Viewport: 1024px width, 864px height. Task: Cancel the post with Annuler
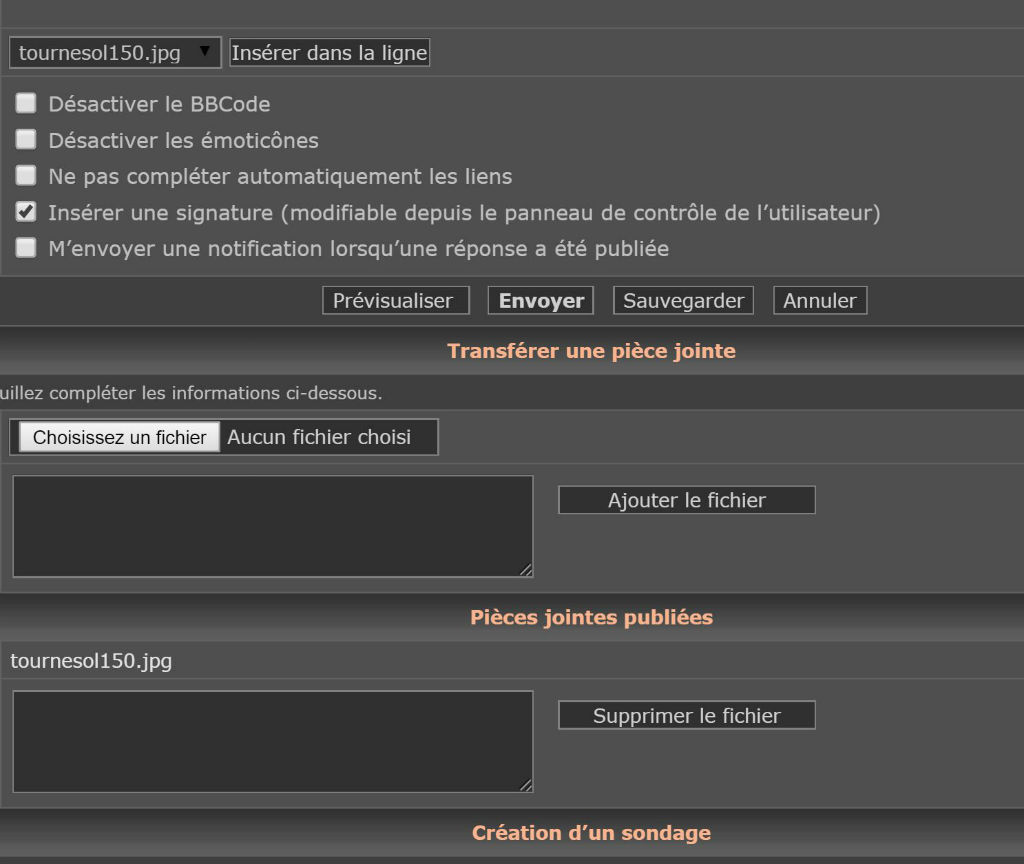819,301
